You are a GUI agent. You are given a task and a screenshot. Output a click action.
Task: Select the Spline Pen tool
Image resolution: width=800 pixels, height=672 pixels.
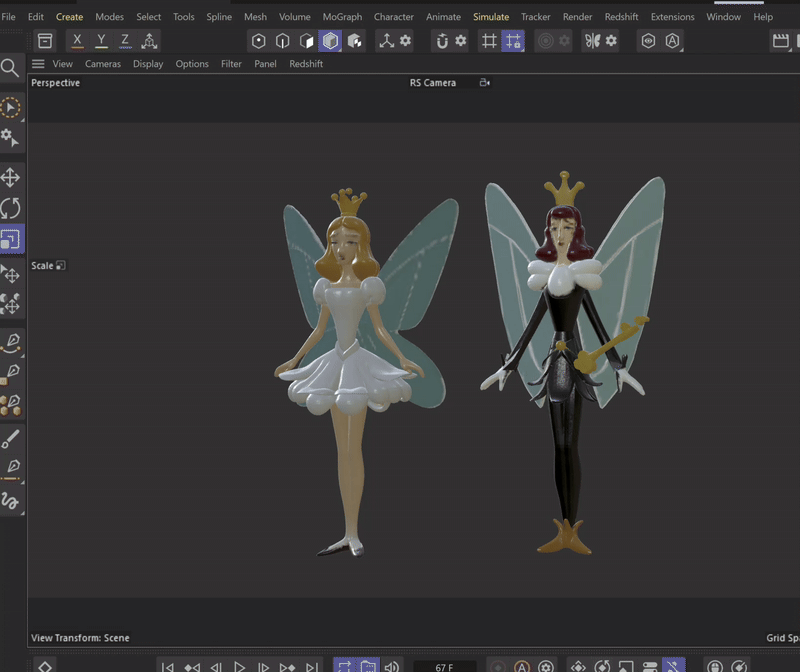coord(11,343)
